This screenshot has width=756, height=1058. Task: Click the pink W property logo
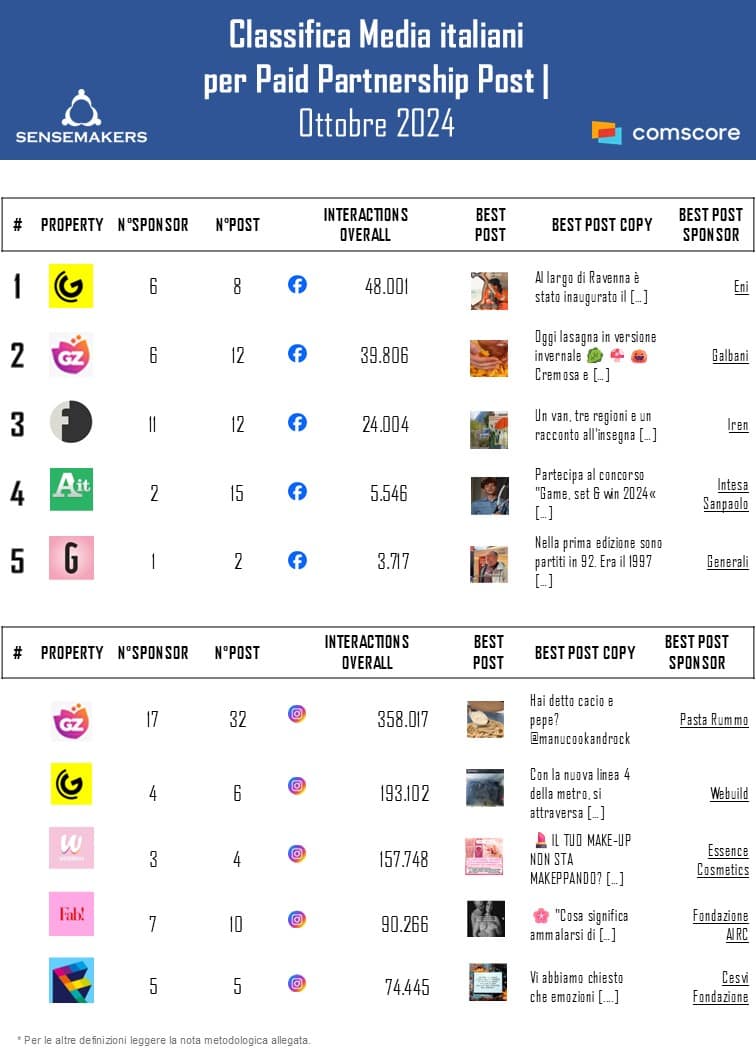(71, 848)
